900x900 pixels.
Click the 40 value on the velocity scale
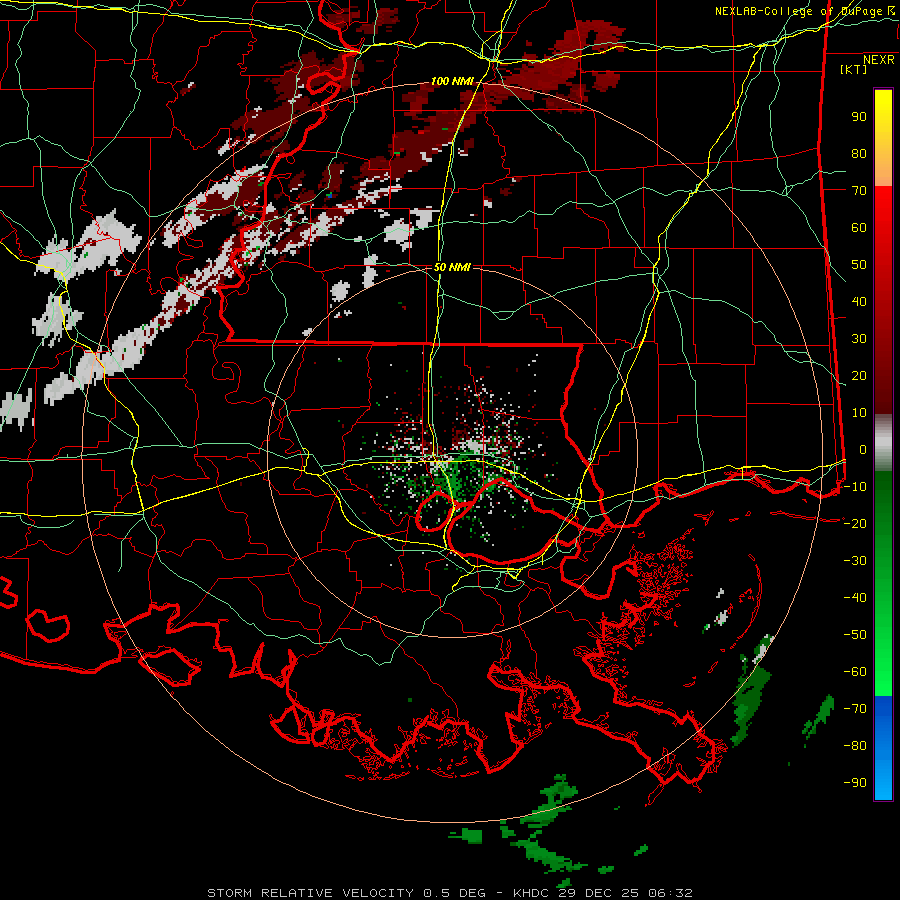click(859, 302)
